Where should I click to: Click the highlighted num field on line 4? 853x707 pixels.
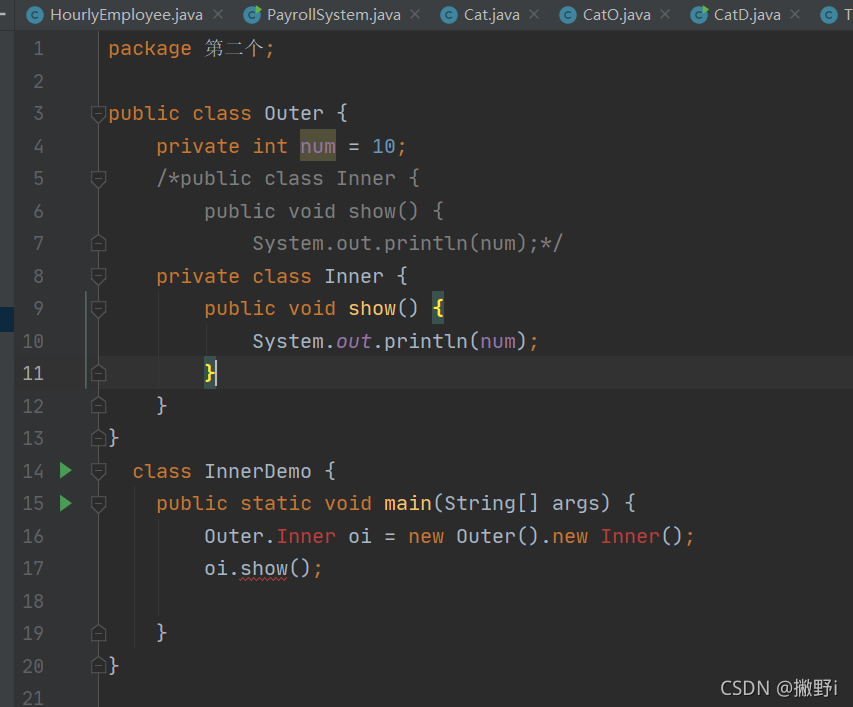[x=318, y=146]
